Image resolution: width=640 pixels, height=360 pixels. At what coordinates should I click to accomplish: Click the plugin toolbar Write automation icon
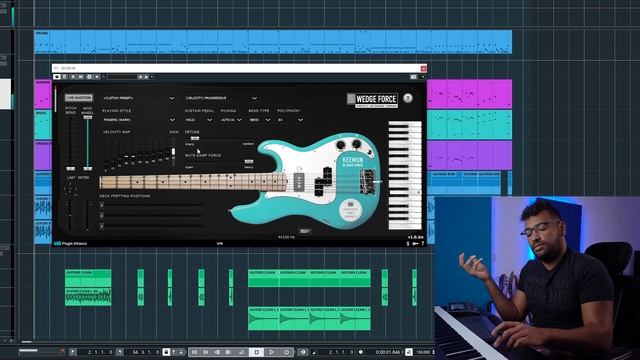[81, 77]
